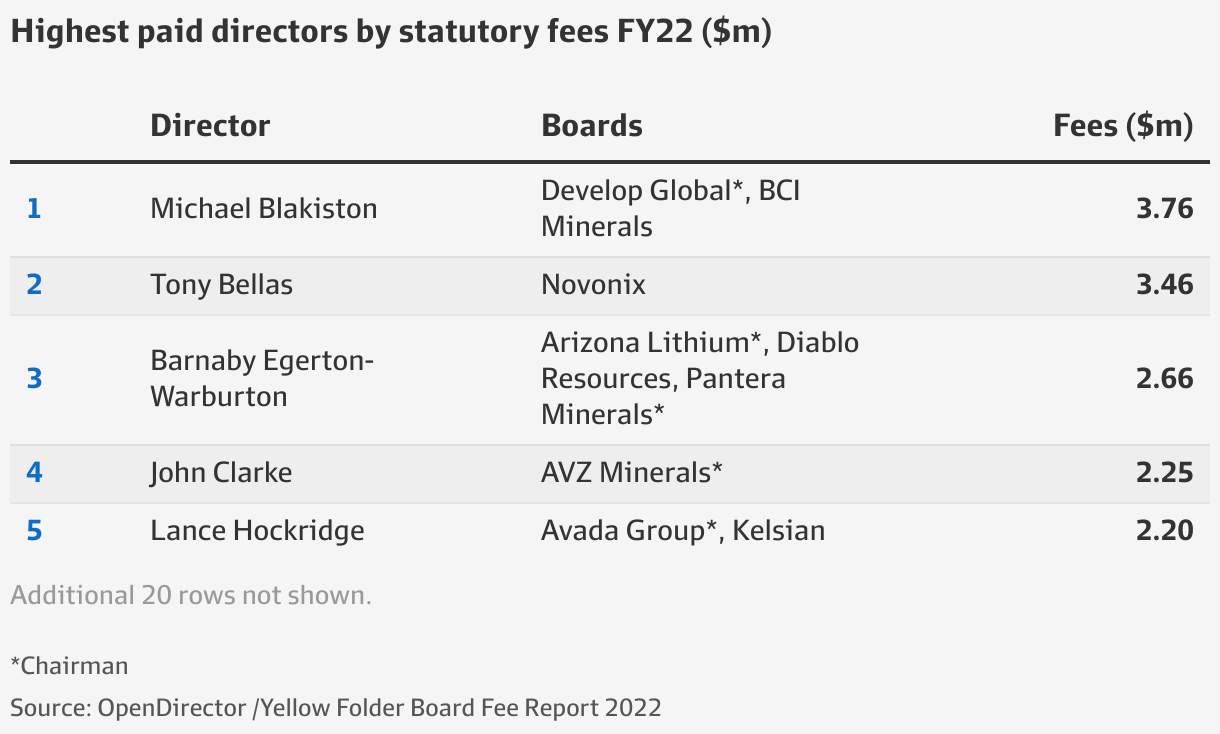
Task: Select the Tony Bellas name cell
Action: [x=221, y=284]
